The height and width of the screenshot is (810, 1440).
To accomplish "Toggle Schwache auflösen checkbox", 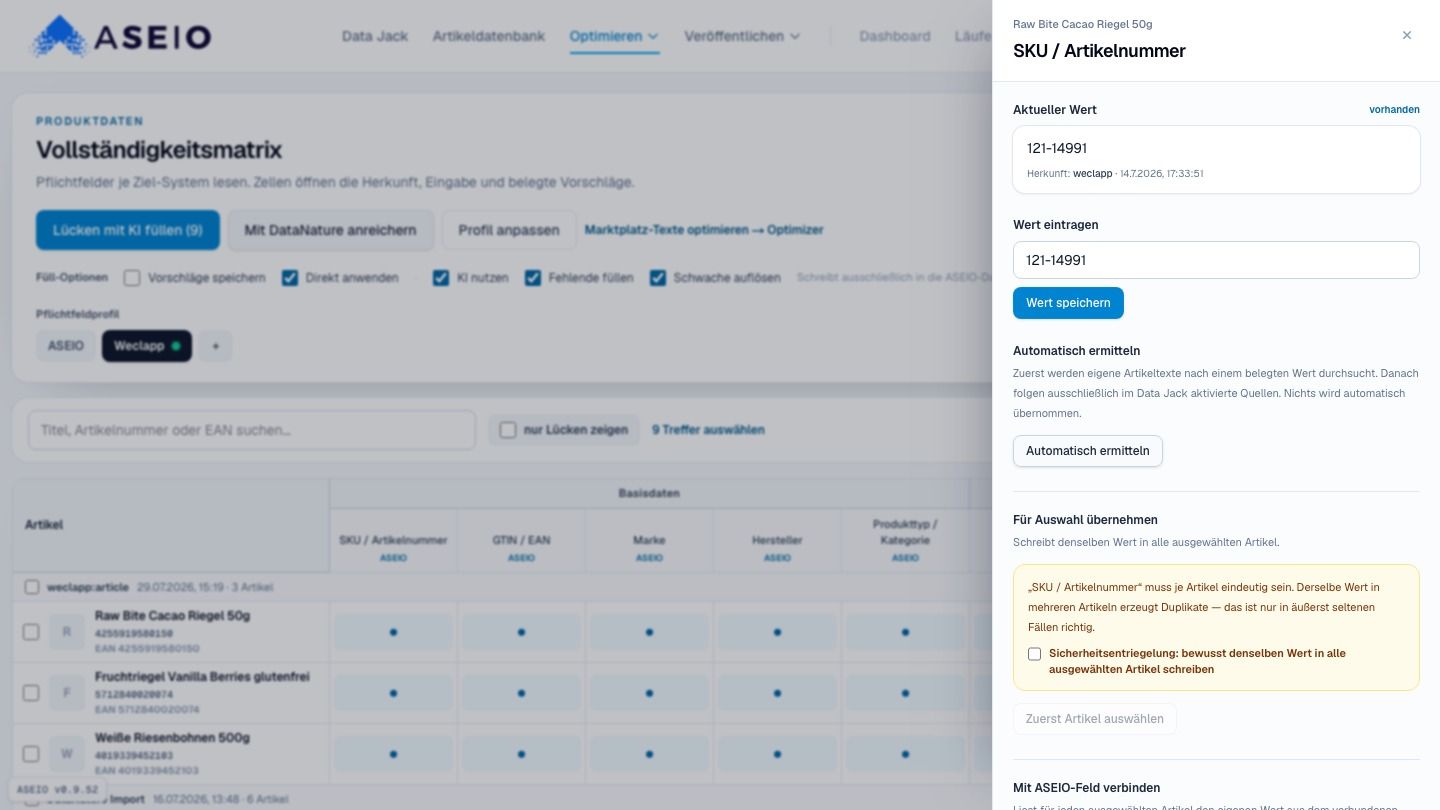I will point(658,278).
